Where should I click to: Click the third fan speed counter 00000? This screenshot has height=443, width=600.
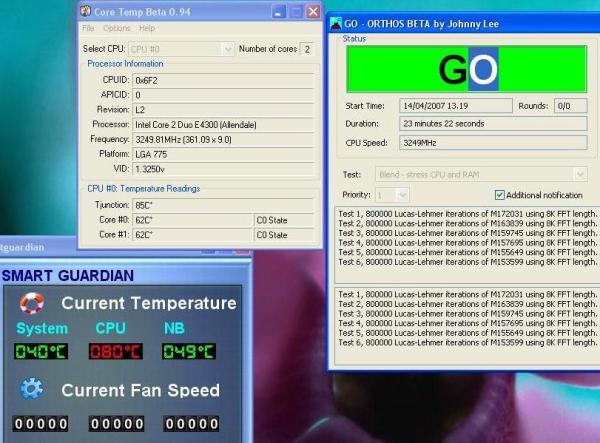(191, 424)
